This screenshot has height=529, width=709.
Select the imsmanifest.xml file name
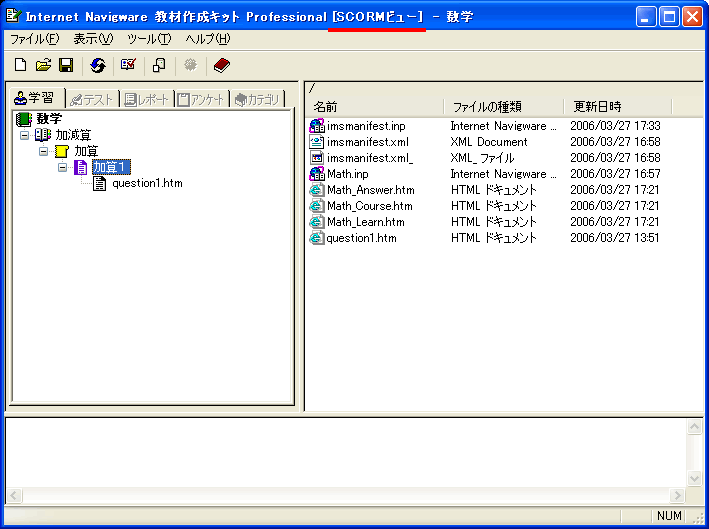pos(368,142)
